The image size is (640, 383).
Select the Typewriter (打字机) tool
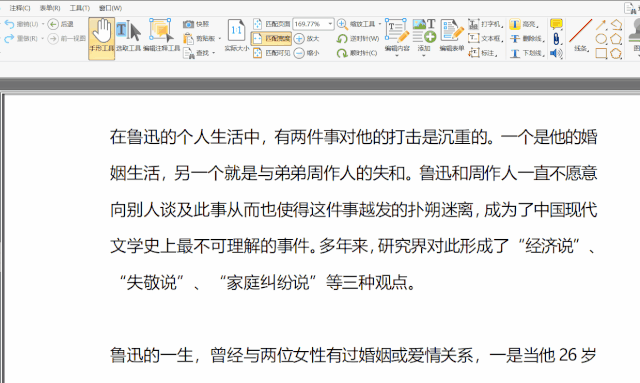[486, 24]
